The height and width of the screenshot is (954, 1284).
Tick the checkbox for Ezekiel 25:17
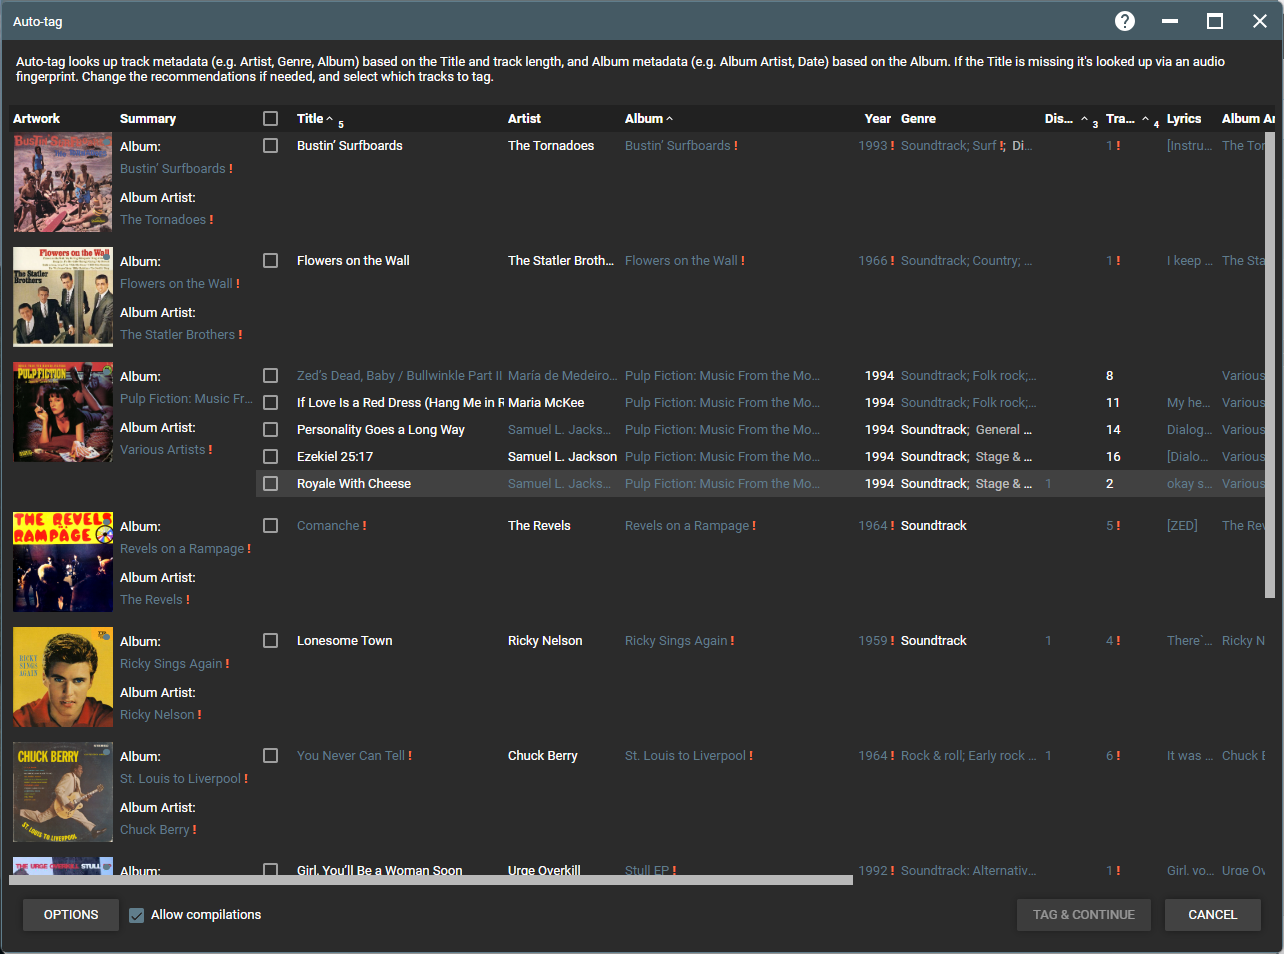point(270,456)
